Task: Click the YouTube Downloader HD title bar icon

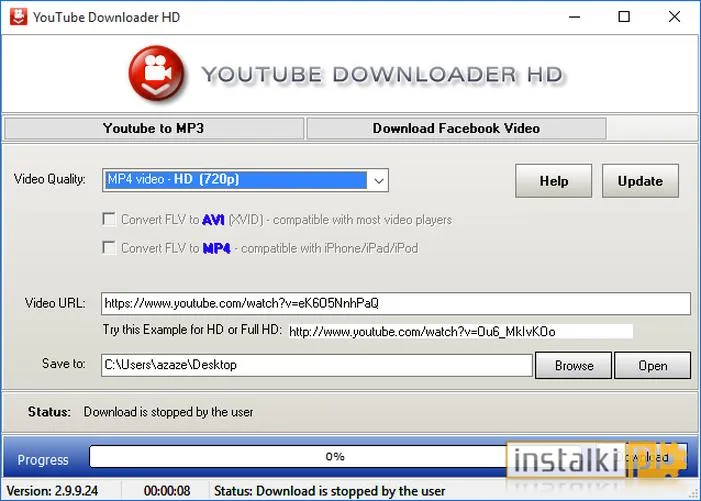Action: click(x=18, y=17)
